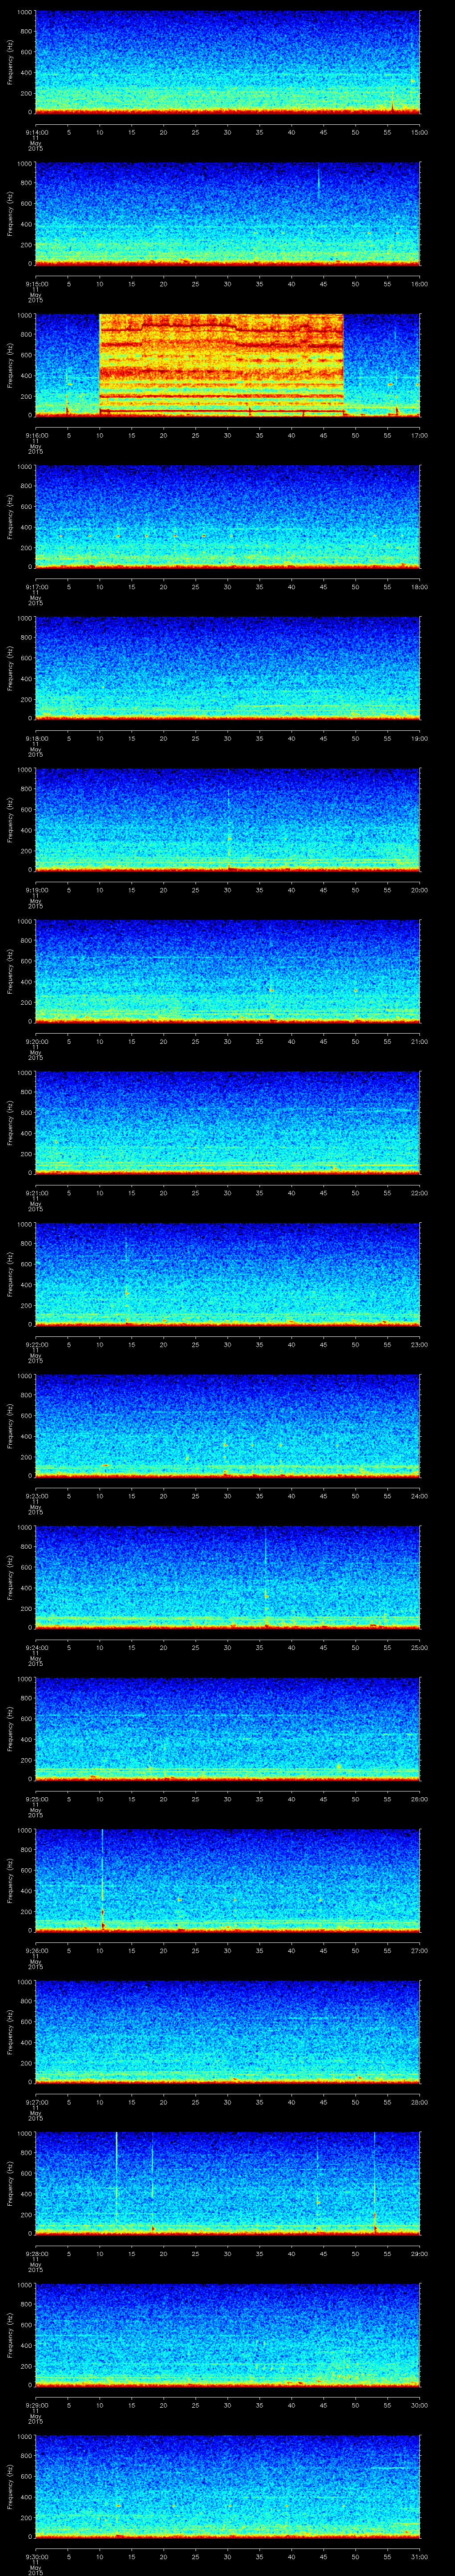Select the 9:16:00 spectrogram with loud broadband burst

pos(227,365)
